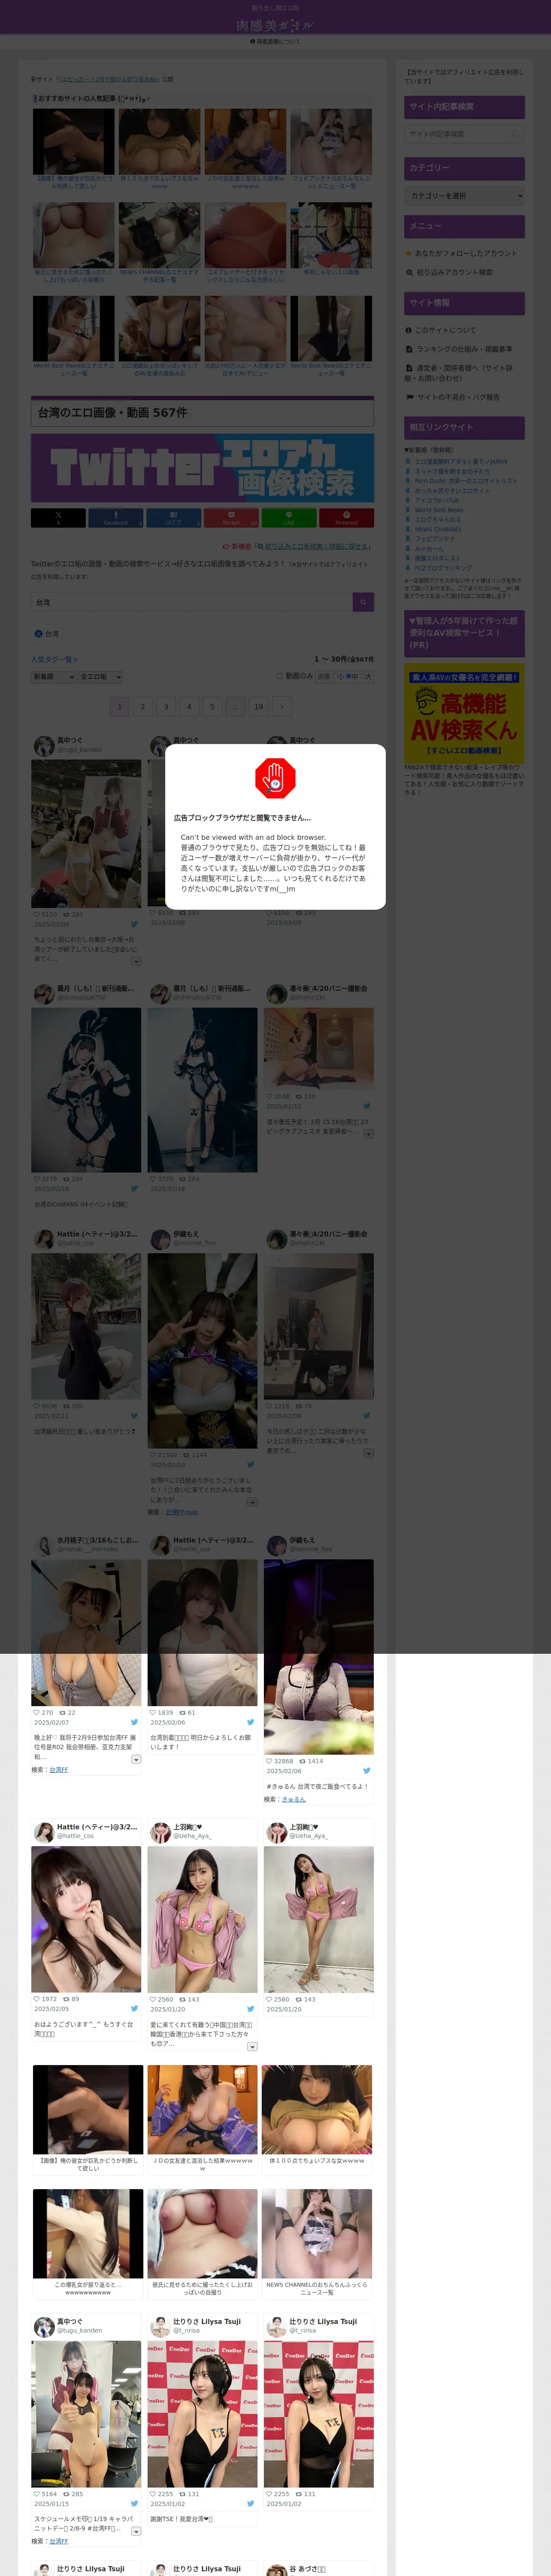Click the stop-hand ad block warning icon
The width and height of the screenshot is (551, 2576).
(x=275, y=778)
